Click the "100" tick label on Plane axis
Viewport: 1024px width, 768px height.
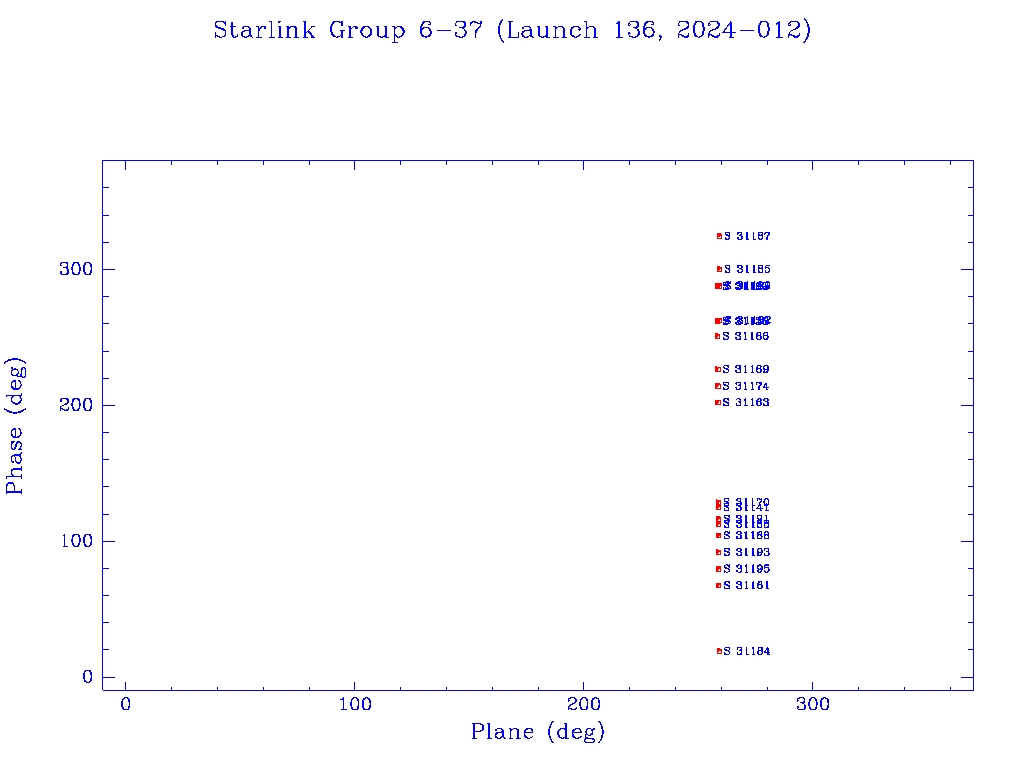pyautogui.click(x=355, y=704)
